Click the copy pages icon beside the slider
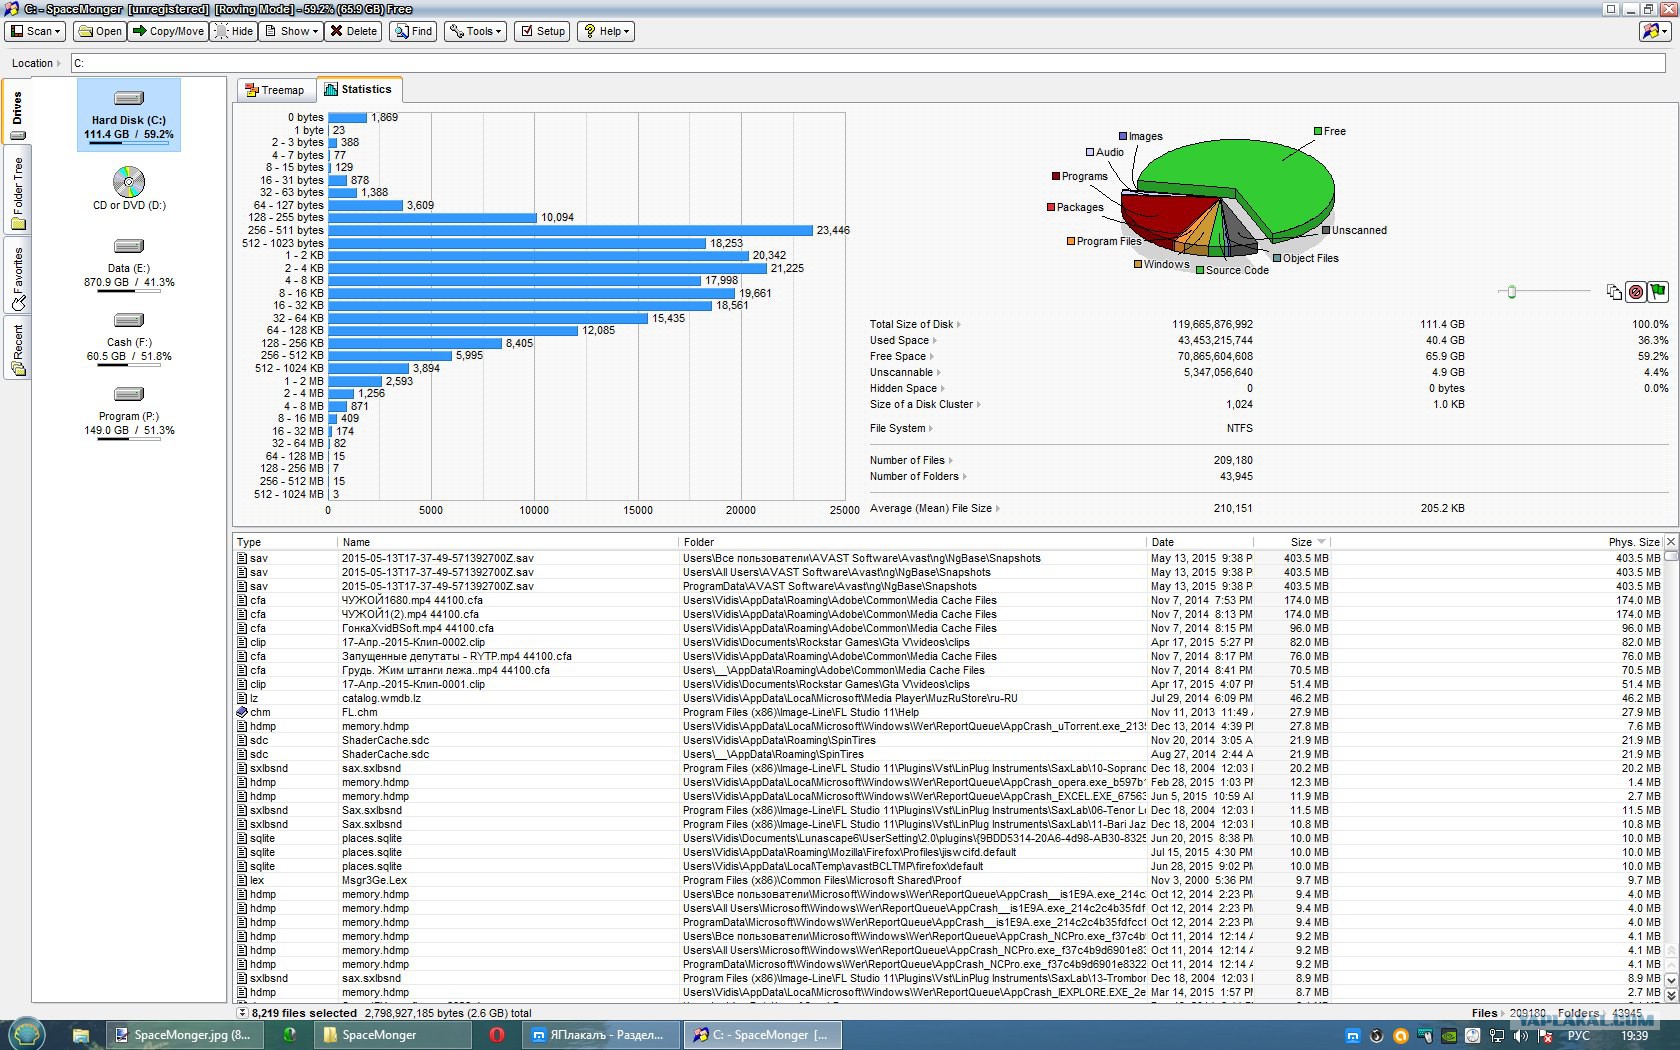The height and width of the screenshot is (1050, 1680). [1614, 292]
